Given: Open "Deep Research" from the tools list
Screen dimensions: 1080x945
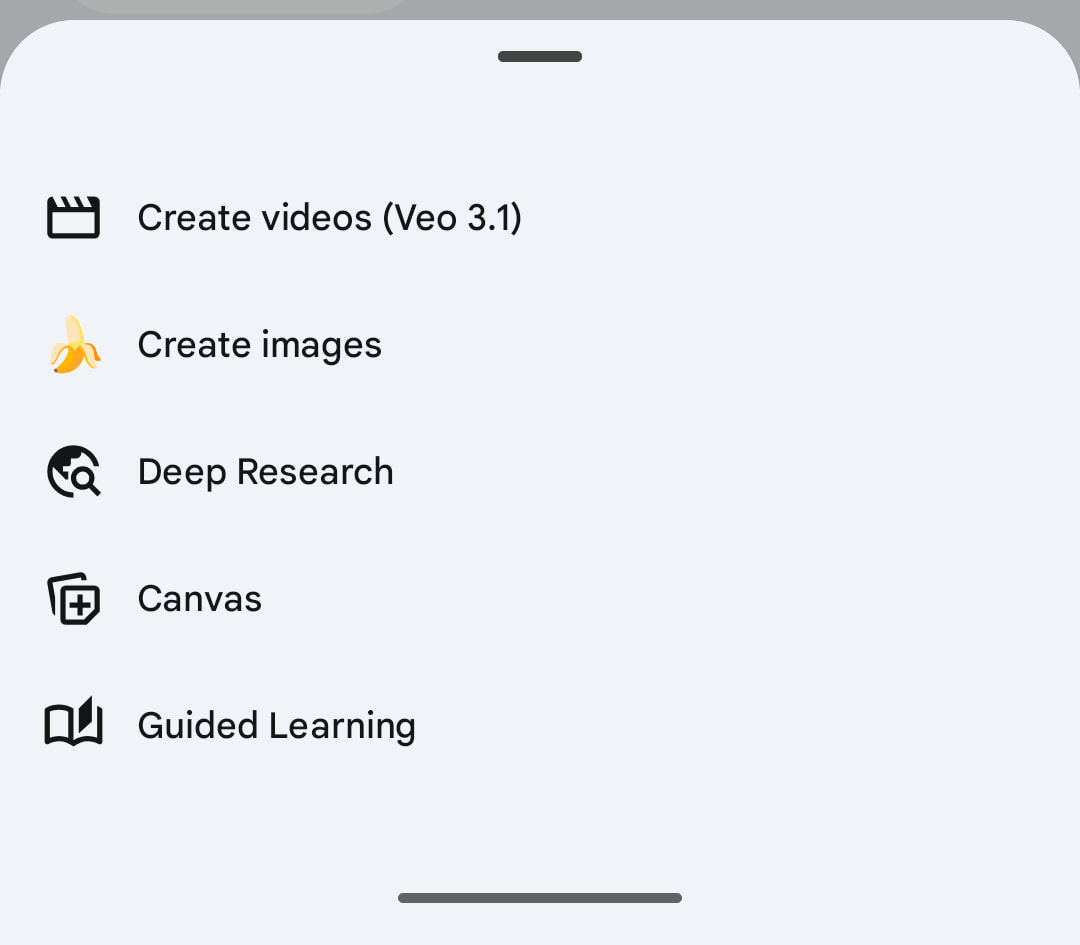Looking at the screenshot, I should 265,472.
